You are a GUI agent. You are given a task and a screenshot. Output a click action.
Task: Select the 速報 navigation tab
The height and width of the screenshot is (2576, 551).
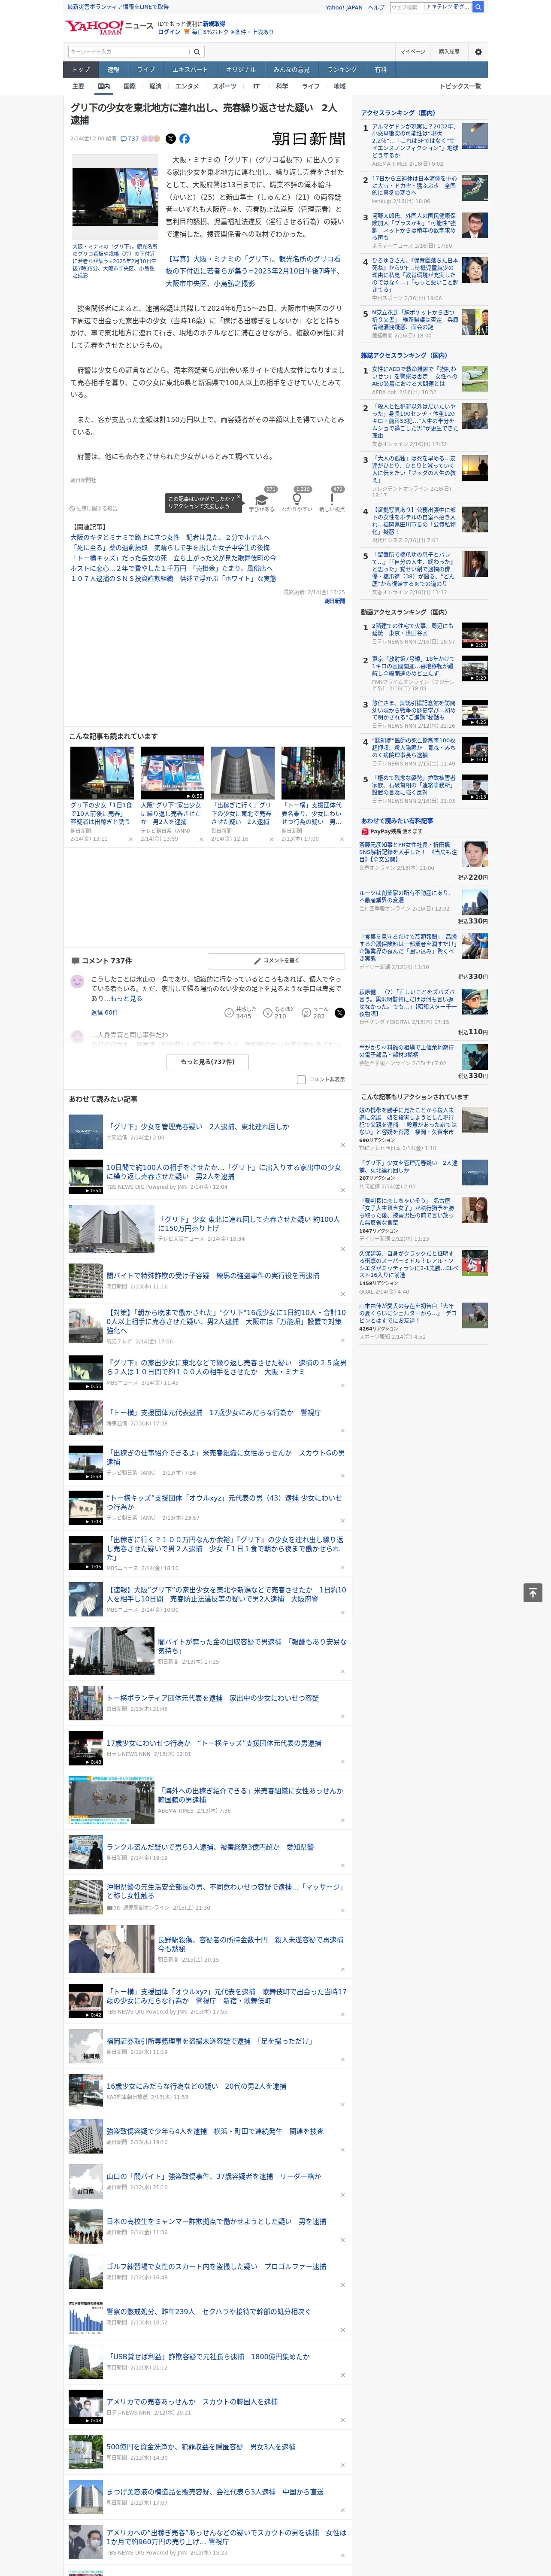(113, 70)
